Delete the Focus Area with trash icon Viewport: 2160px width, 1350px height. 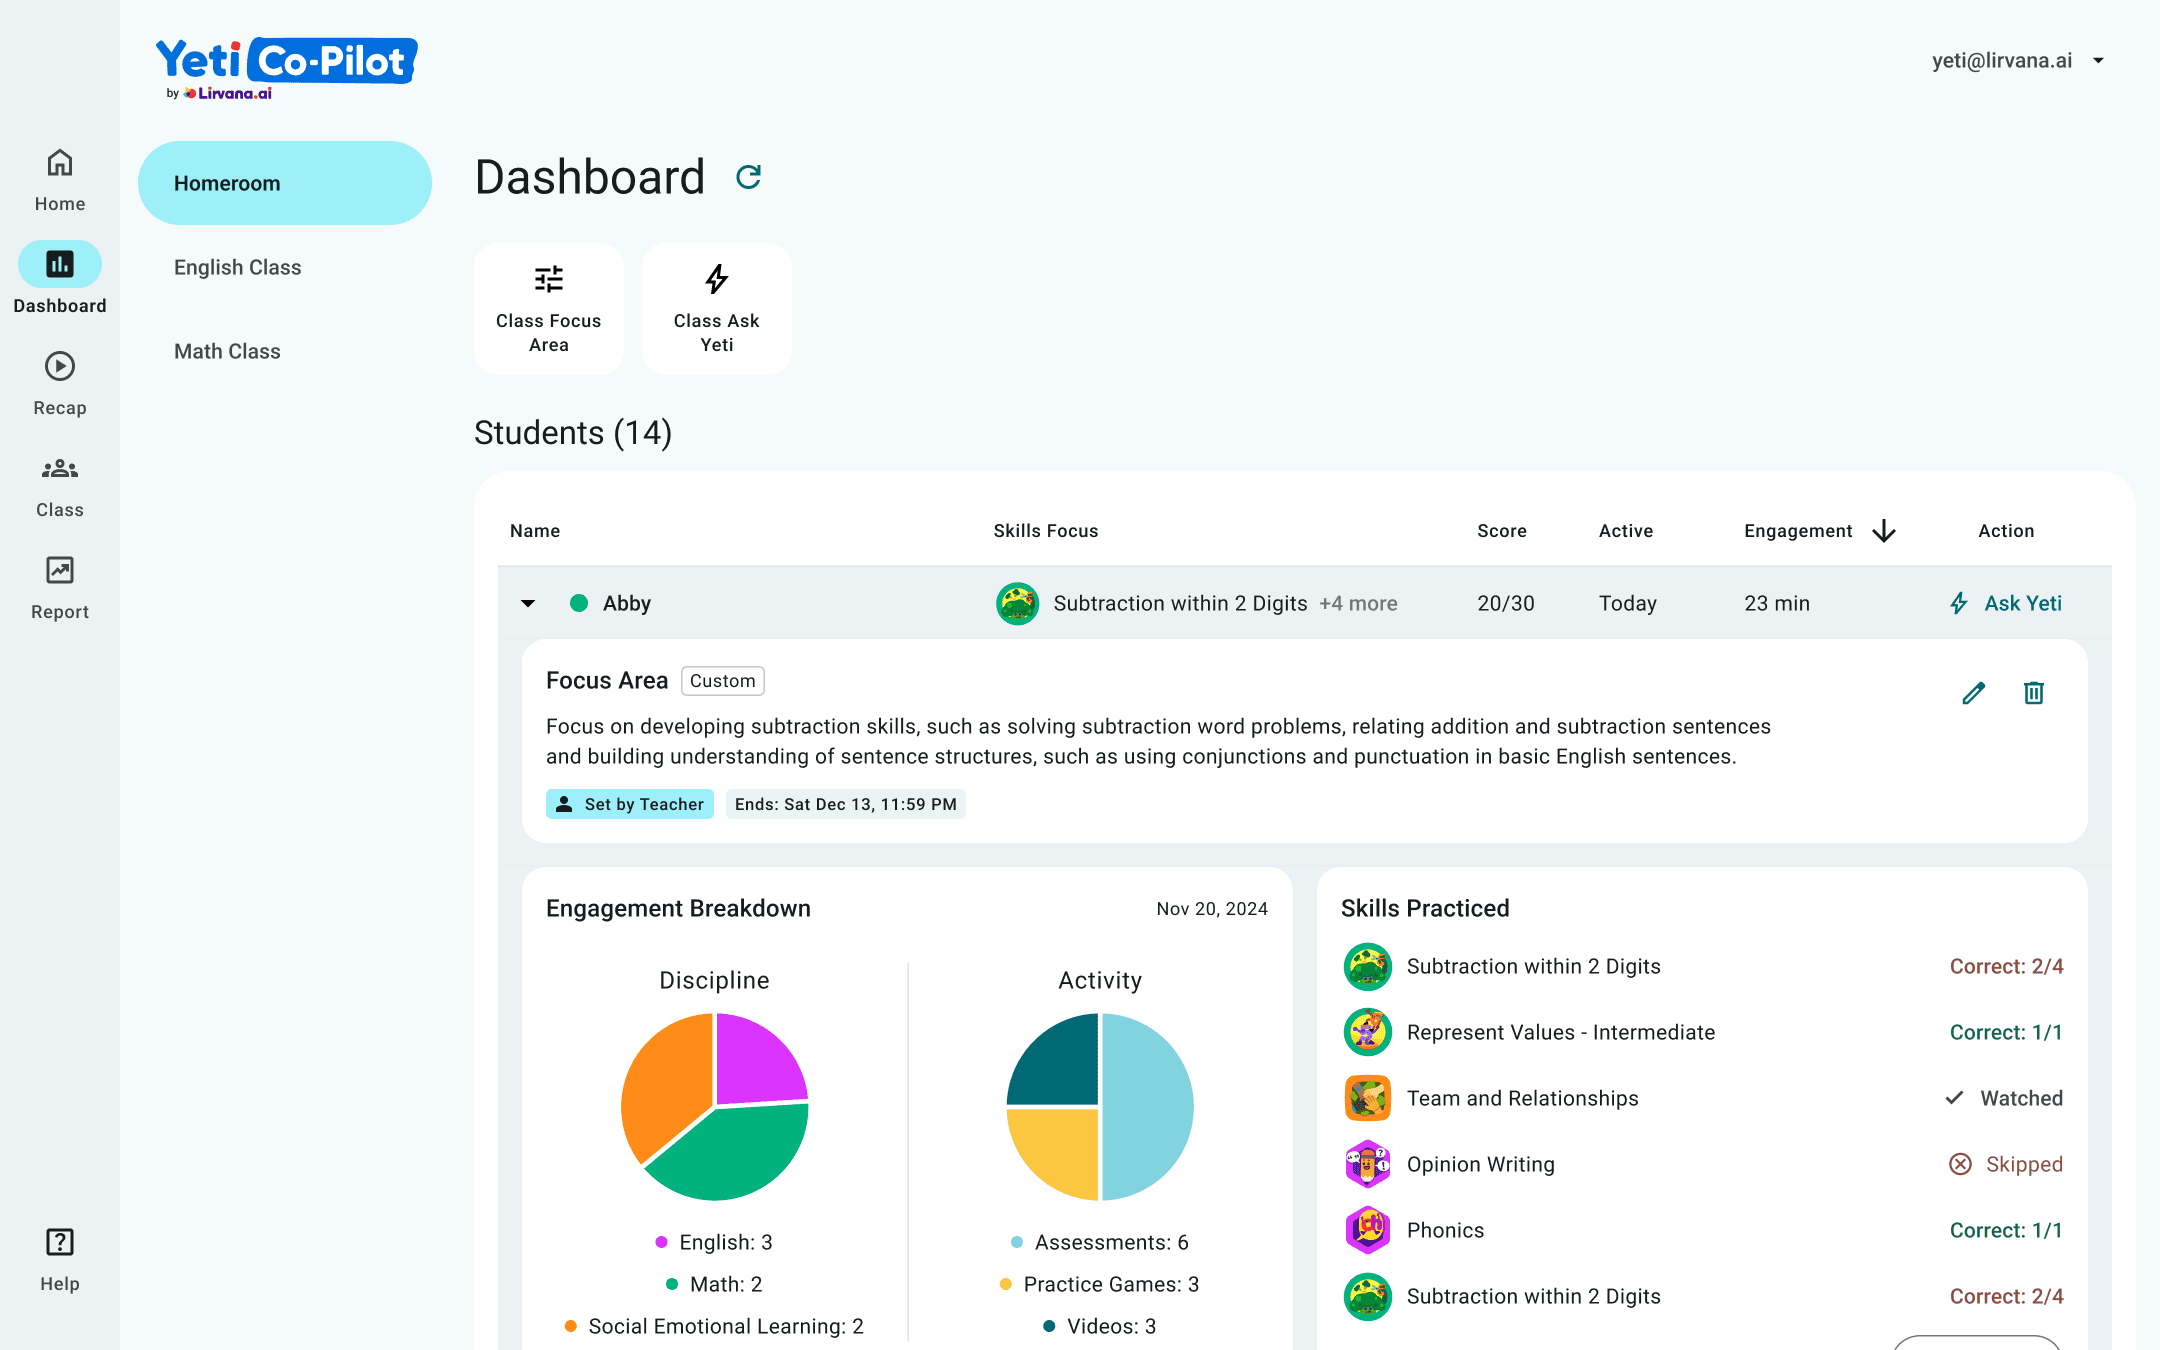pyautogui.click(x=2033, y=693)
